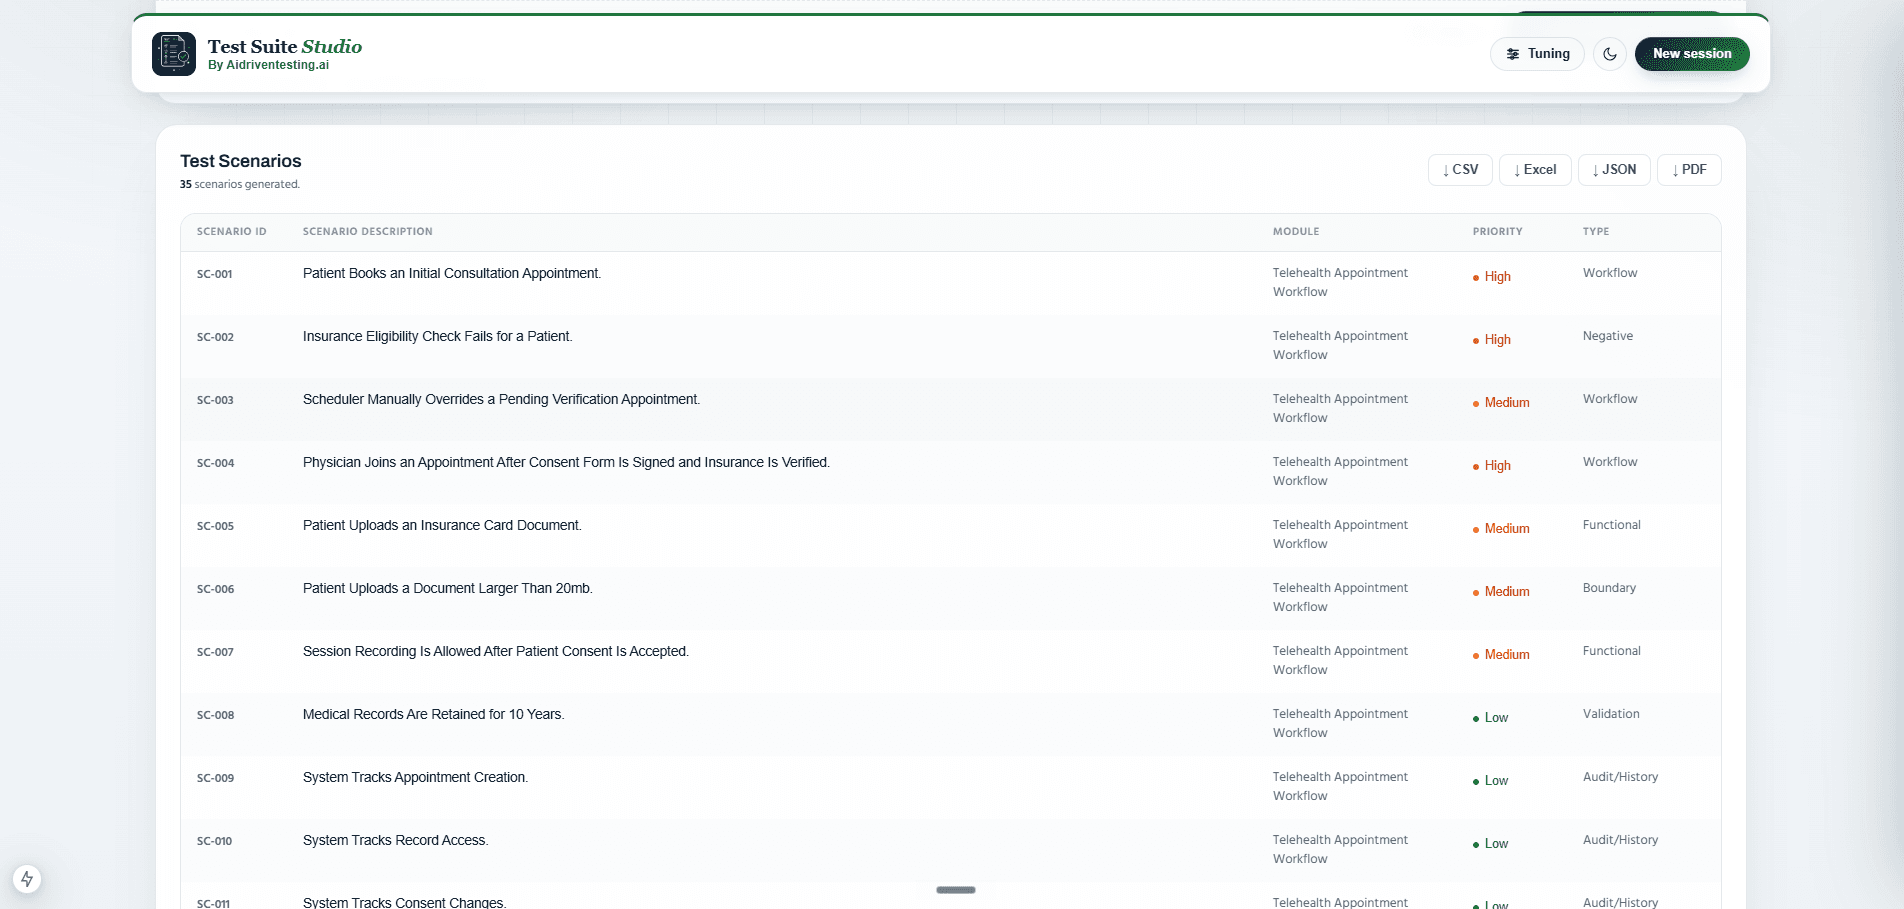Image resolution: width=1904 pixels, height=909 pixels.
Task: Click 'Session Recording Is Allowed After Patient Consent' description
Action: [x=496, y=652]
